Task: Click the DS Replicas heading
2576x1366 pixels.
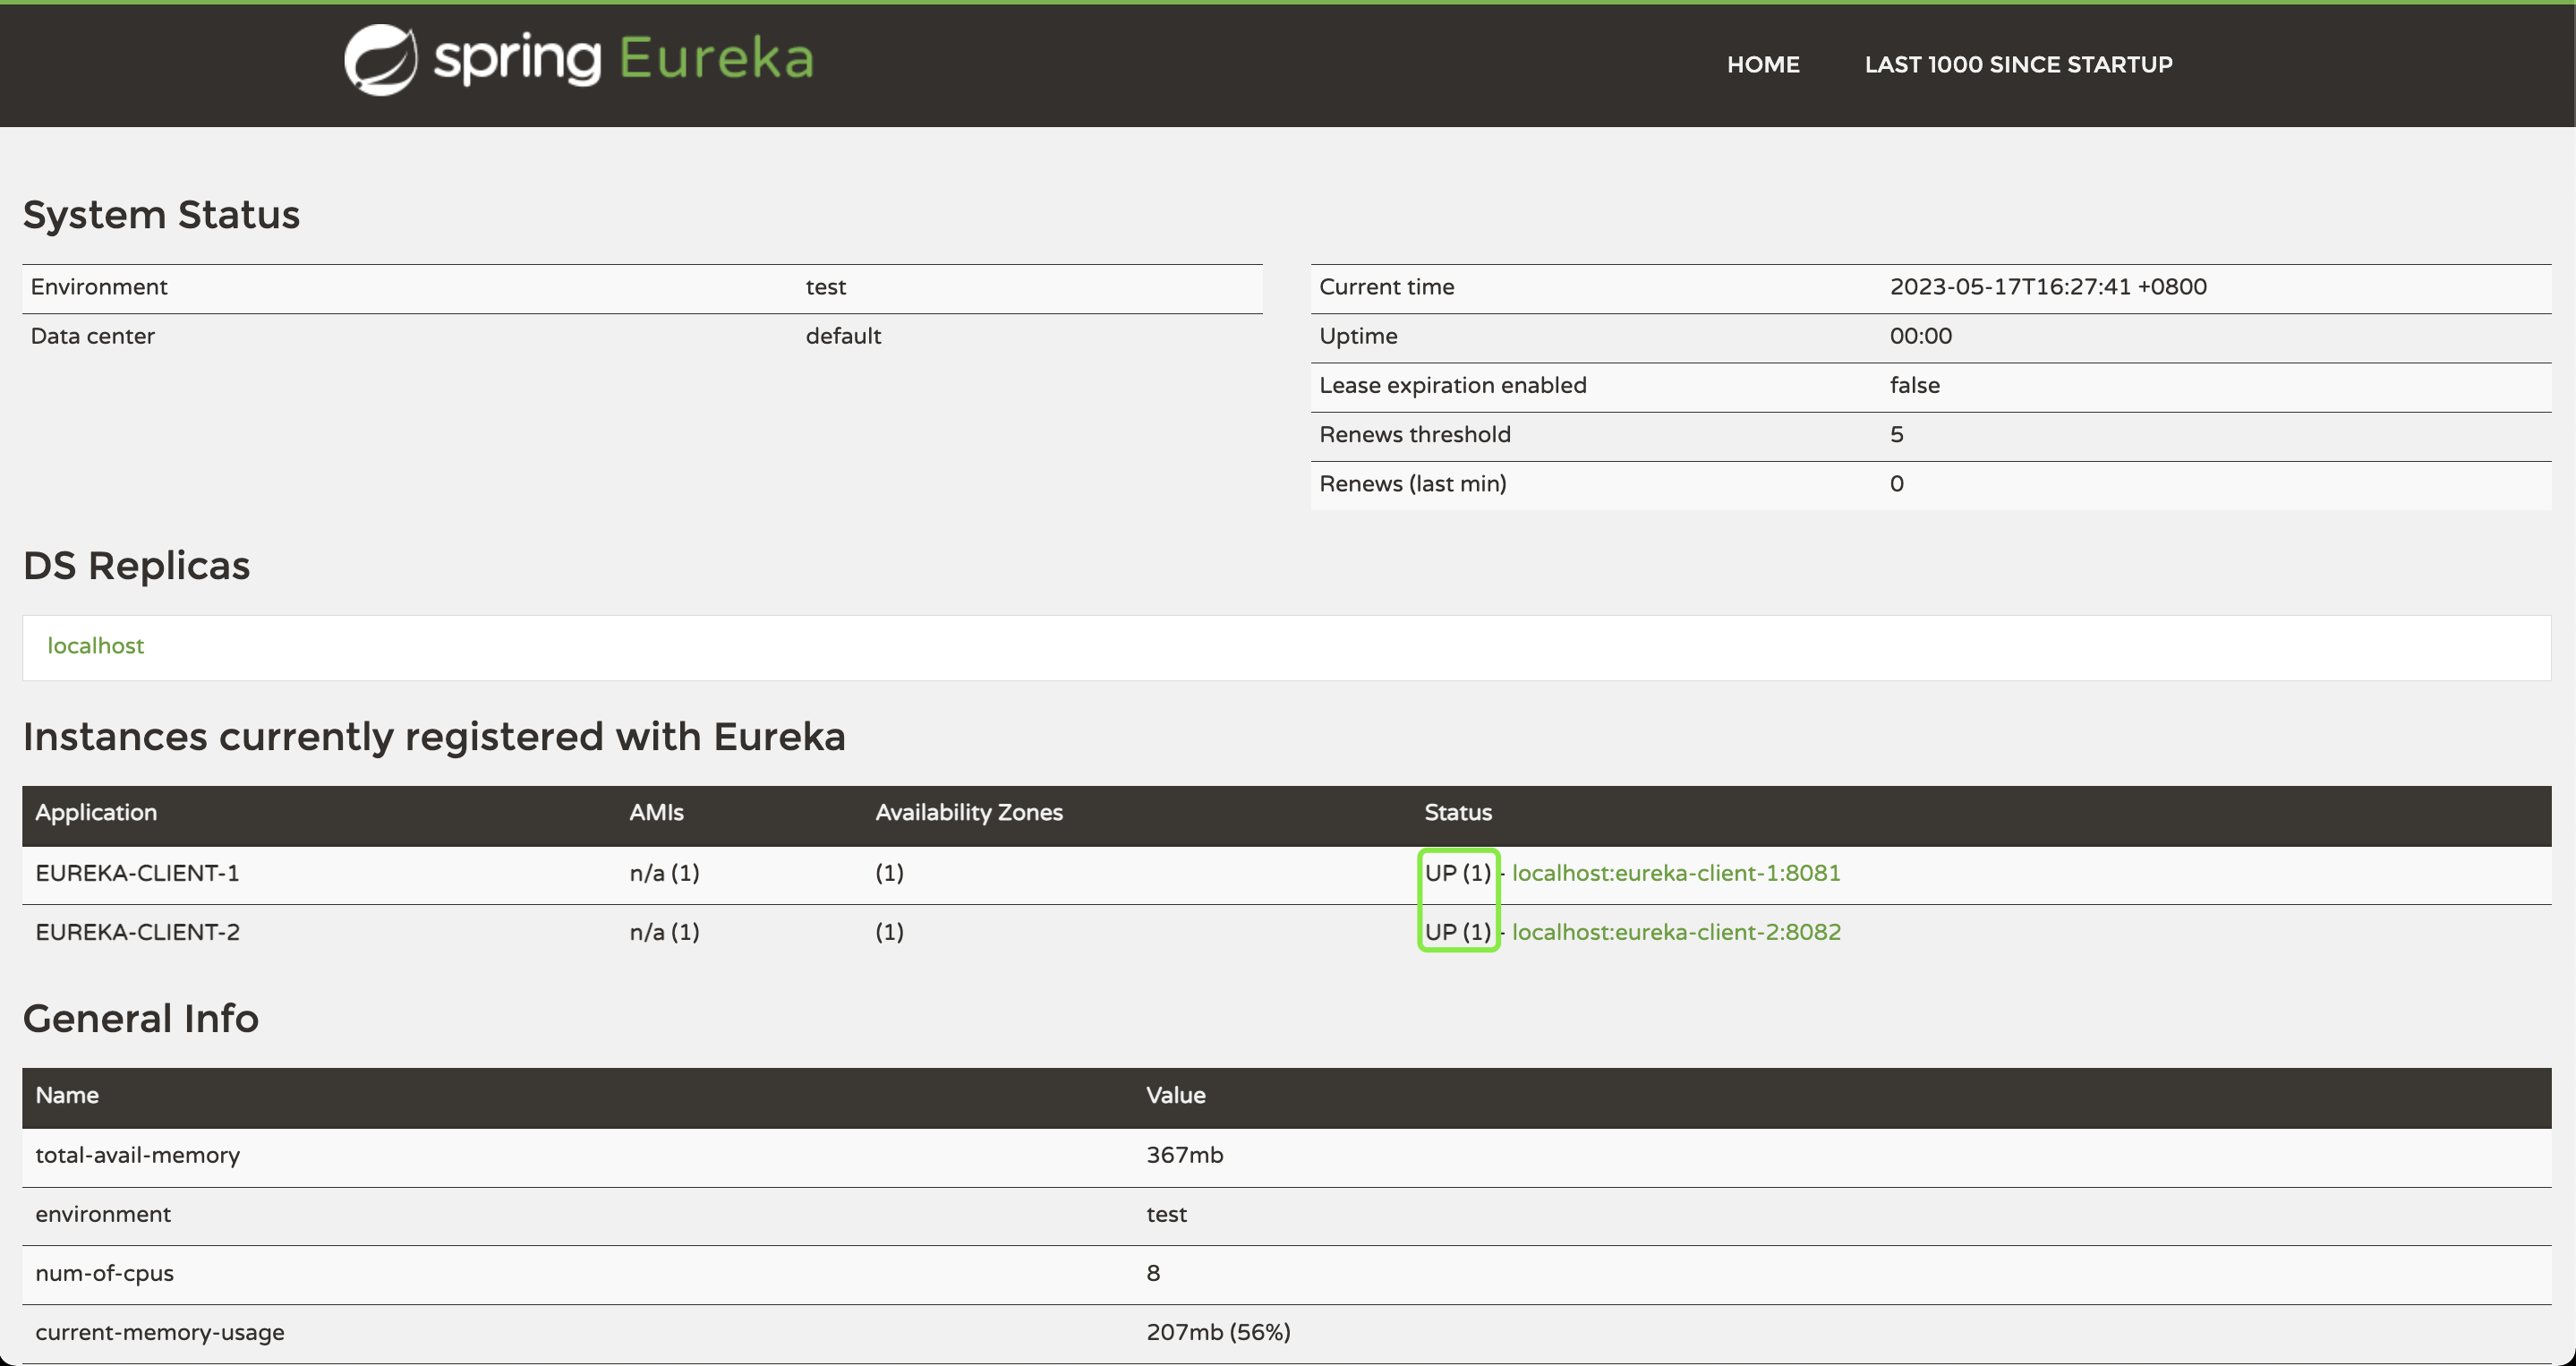Action: [x=136, y=566]
